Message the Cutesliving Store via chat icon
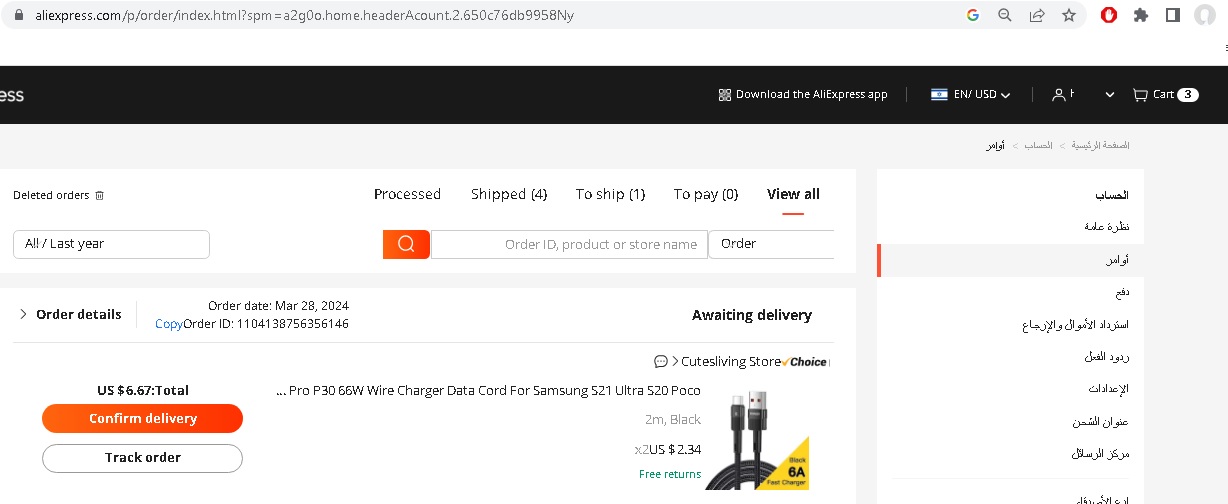This screenshot has width=1228, height=504. coord(661,362)
